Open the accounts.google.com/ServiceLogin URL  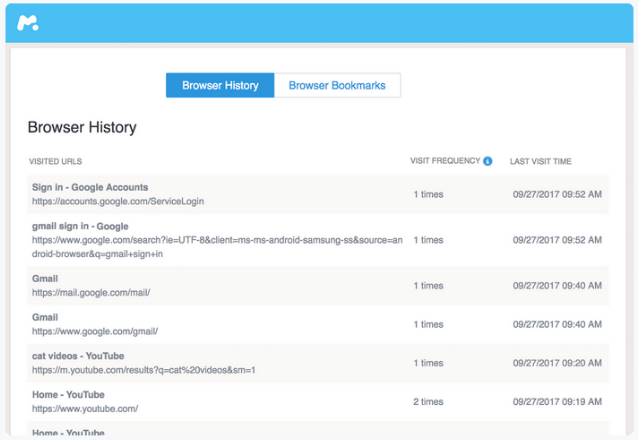pyautogui.click(x=118, y=201)
